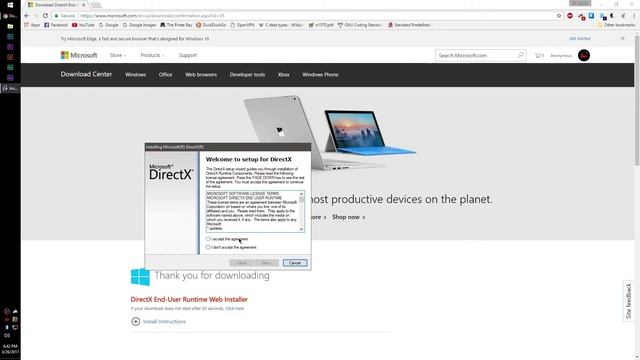Screen dimensions: 640x360
Task: Open the YouTube bookmark
Action: [83, 25]
